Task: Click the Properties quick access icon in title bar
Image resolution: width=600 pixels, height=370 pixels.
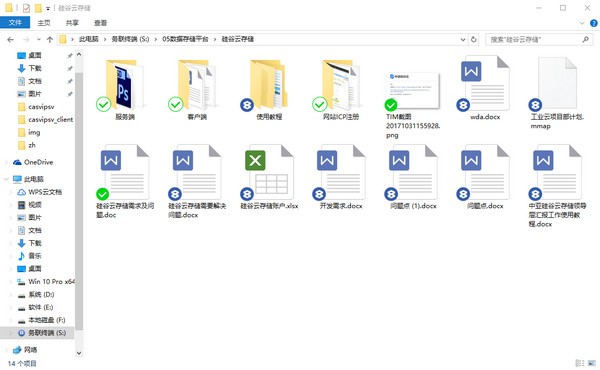Action: pyautogui.click(x=26, y=8)
